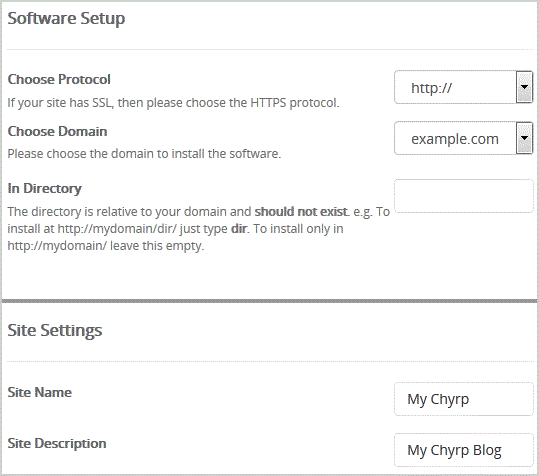
Task: Click the In Directory label
Action: [x=44, y=188]
